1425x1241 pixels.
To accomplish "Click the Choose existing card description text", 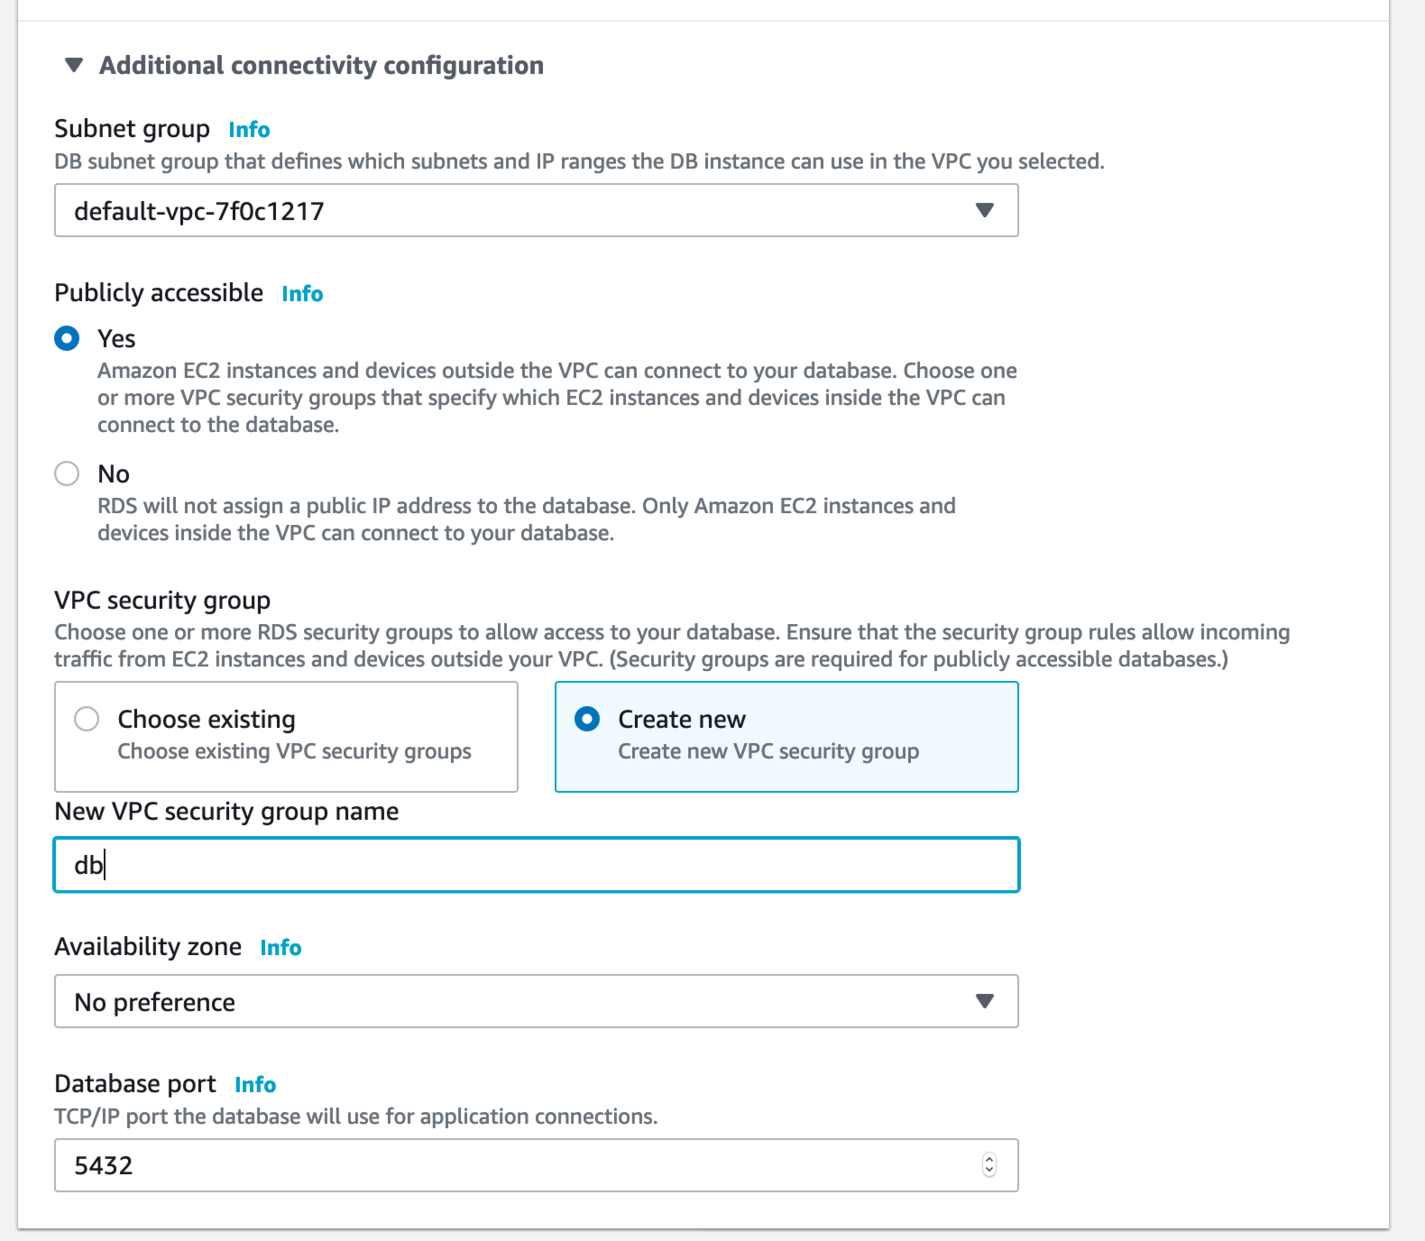I will [294, 752].
